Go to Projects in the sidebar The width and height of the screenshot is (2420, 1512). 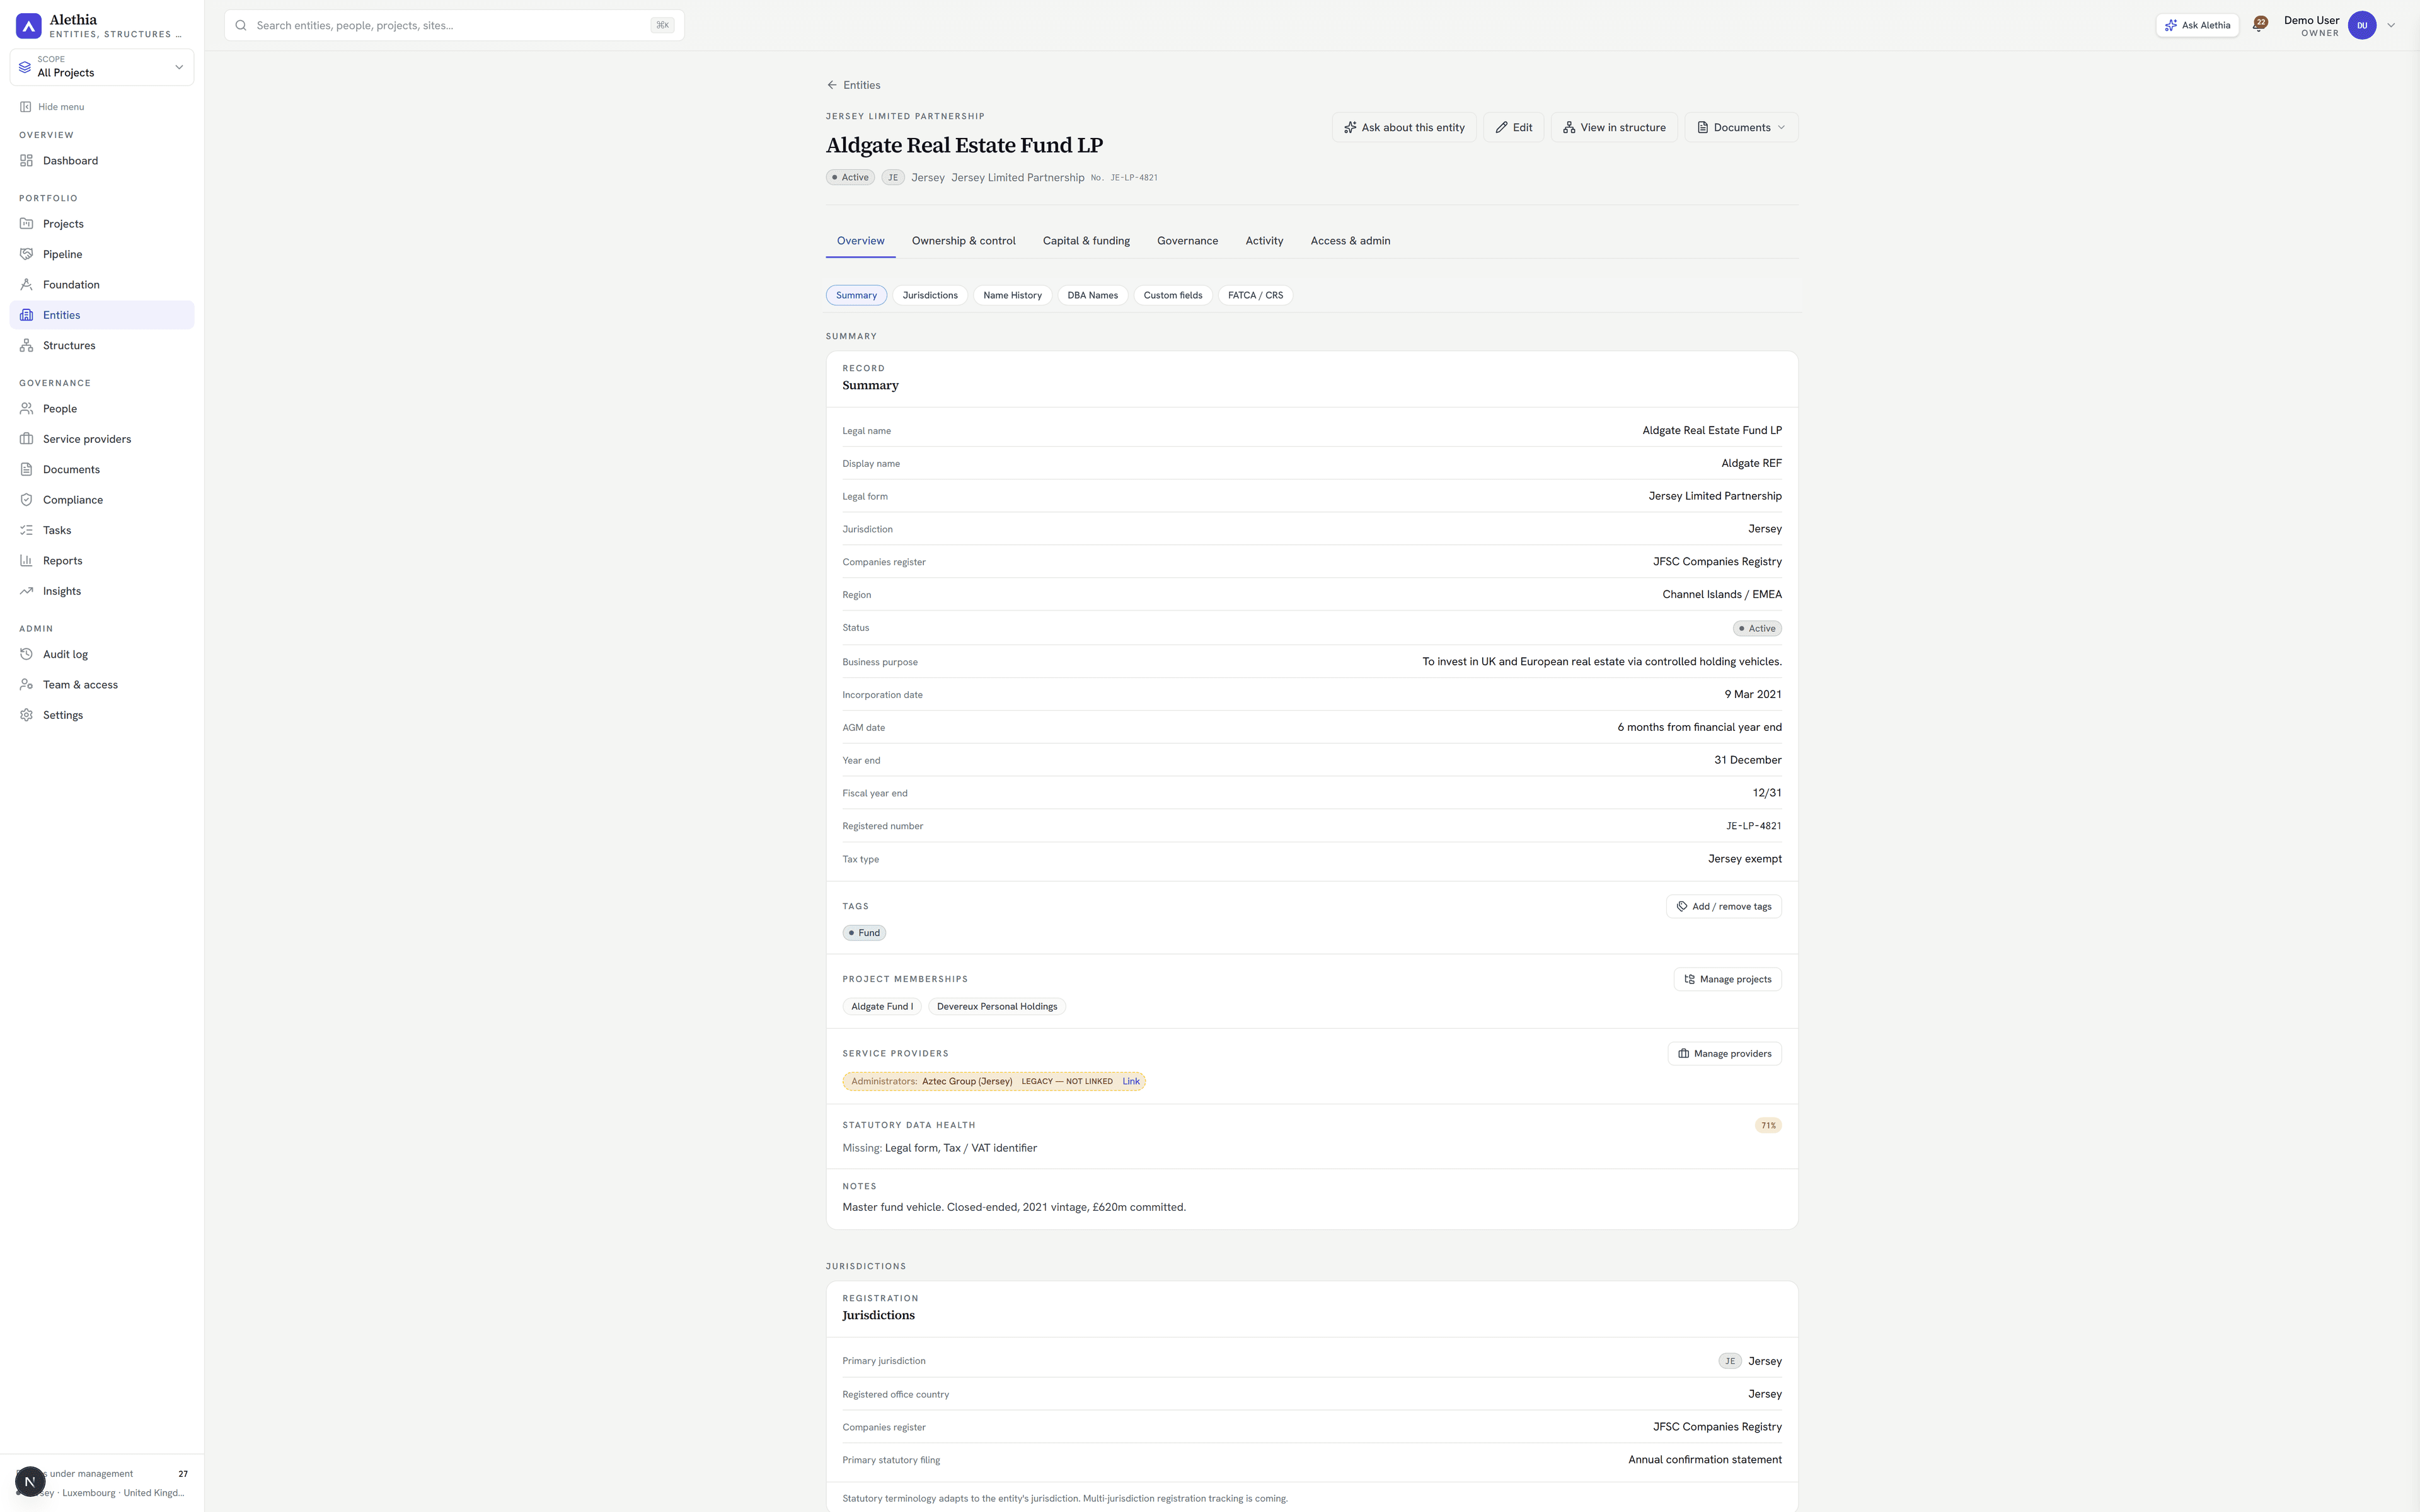click(x=101, y=224)
